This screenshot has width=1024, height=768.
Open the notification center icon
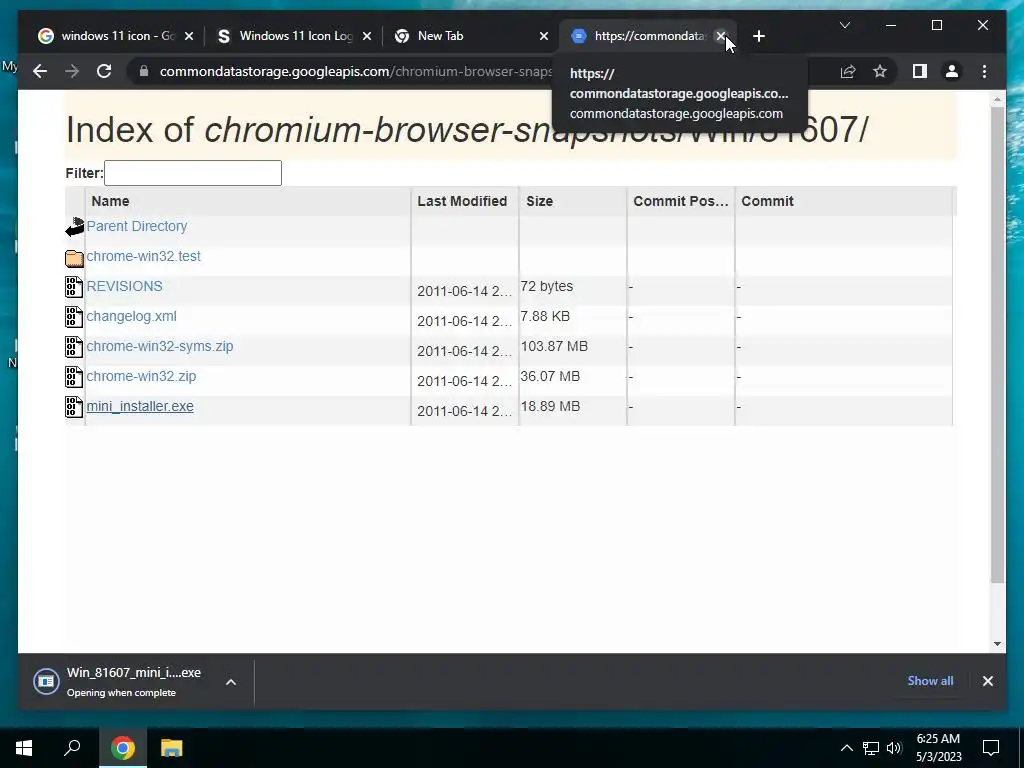(x=991, y=748)
